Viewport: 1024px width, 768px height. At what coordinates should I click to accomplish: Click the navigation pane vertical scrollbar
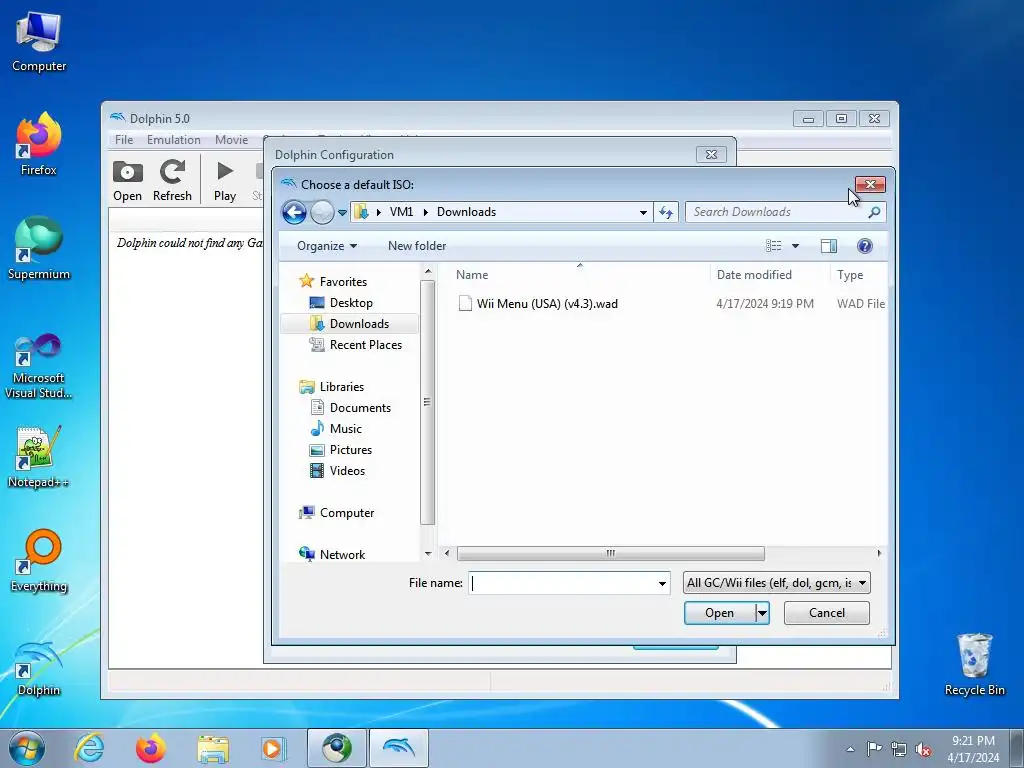(x=428, y=402)
